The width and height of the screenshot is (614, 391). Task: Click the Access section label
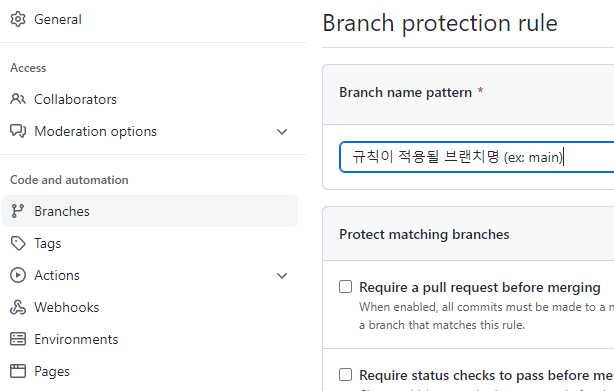28,68
